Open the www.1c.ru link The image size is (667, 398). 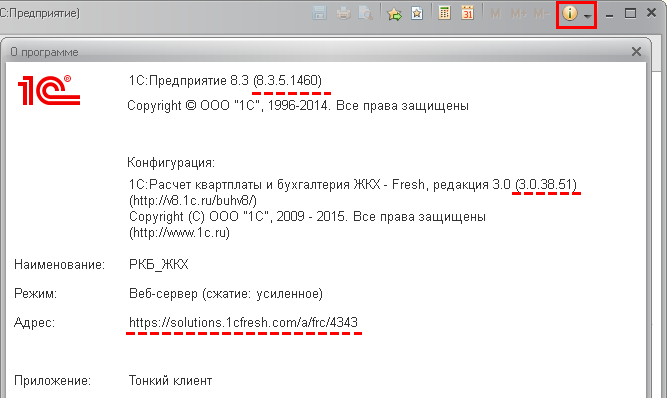point(180,233)
